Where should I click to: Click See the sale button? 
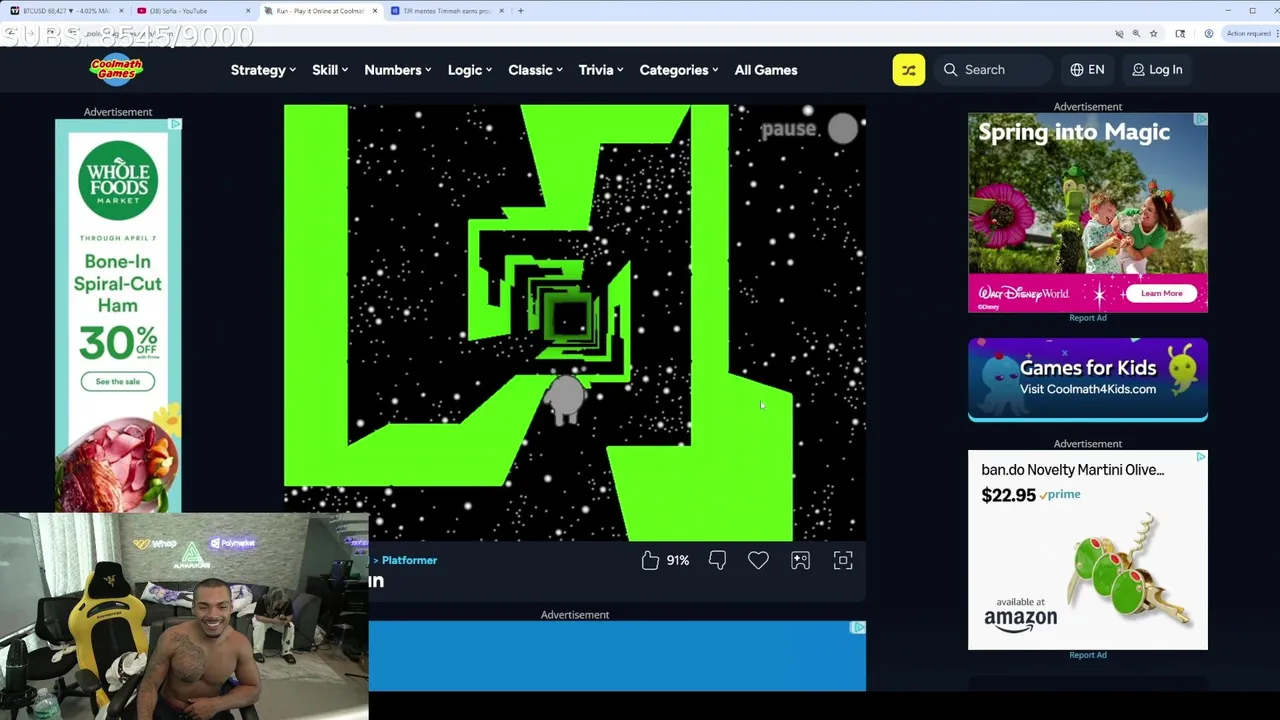tap(118, 381)
